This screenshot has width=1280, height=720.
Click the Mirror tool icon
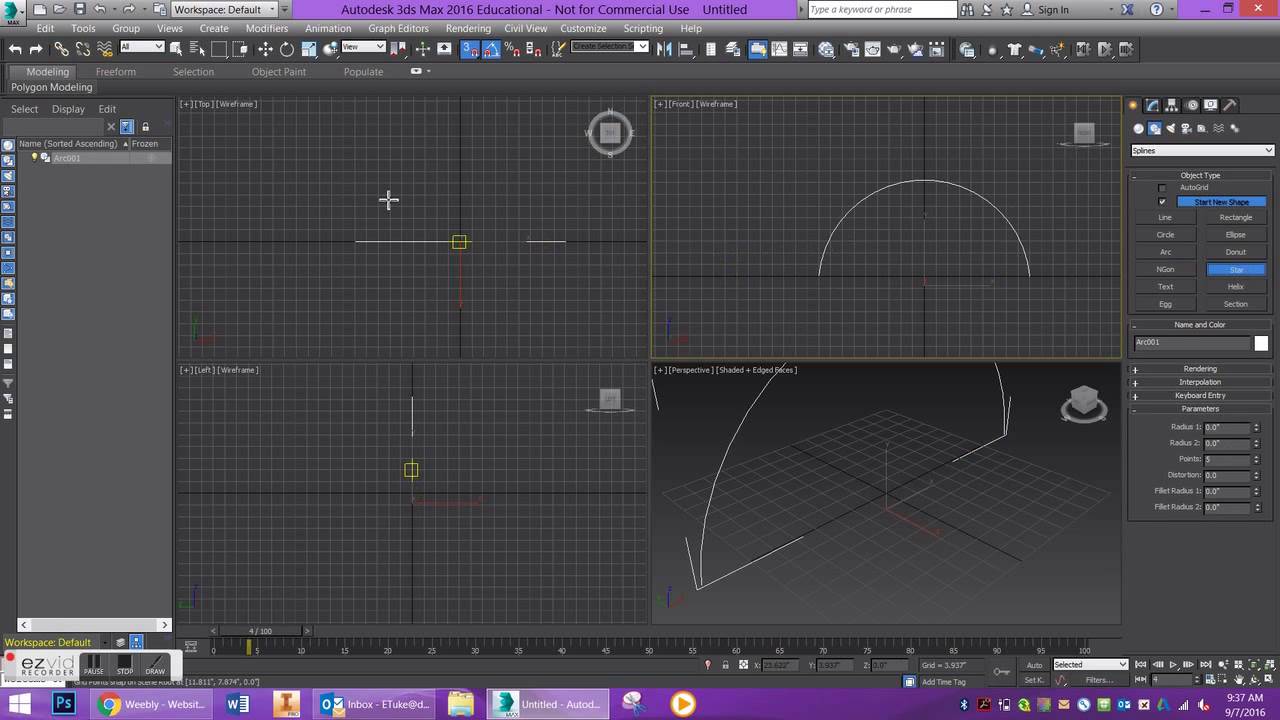(663, 49)
